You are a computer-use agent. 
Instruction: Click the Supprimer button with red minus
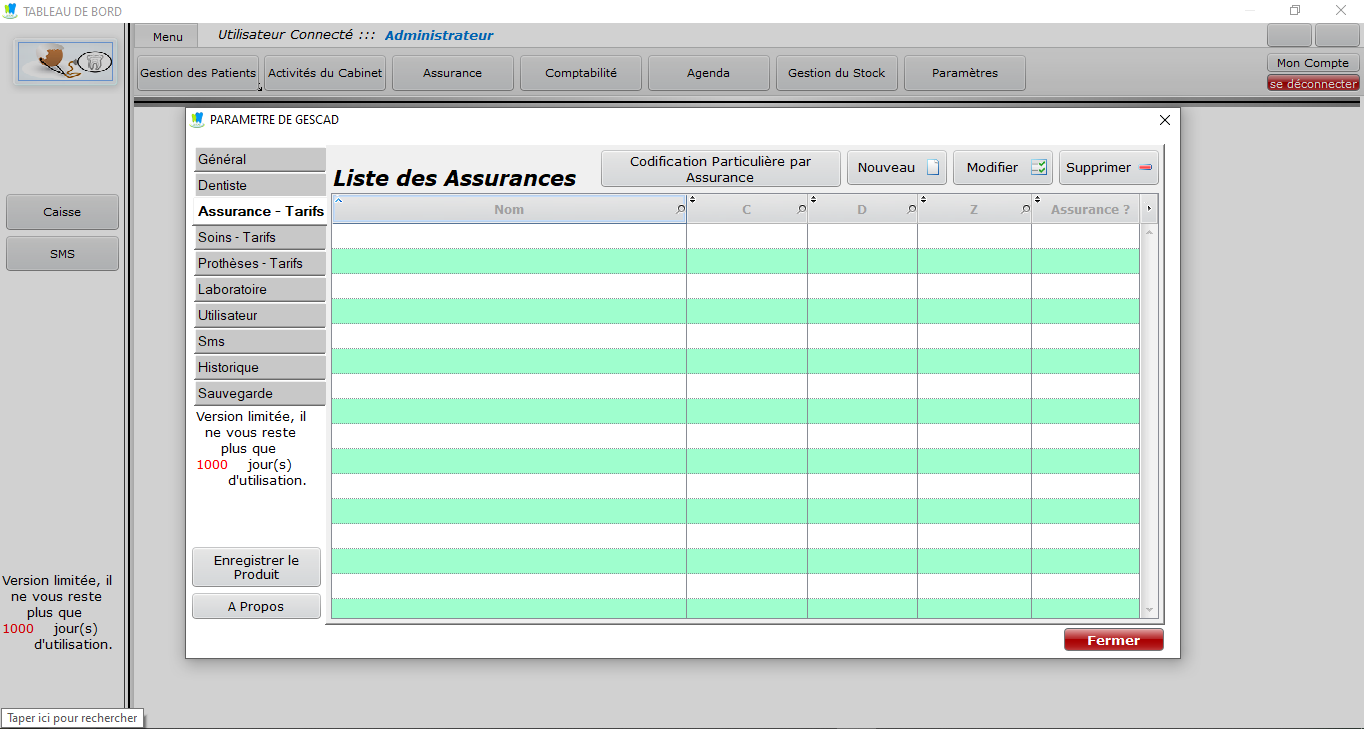(1108, 168)
